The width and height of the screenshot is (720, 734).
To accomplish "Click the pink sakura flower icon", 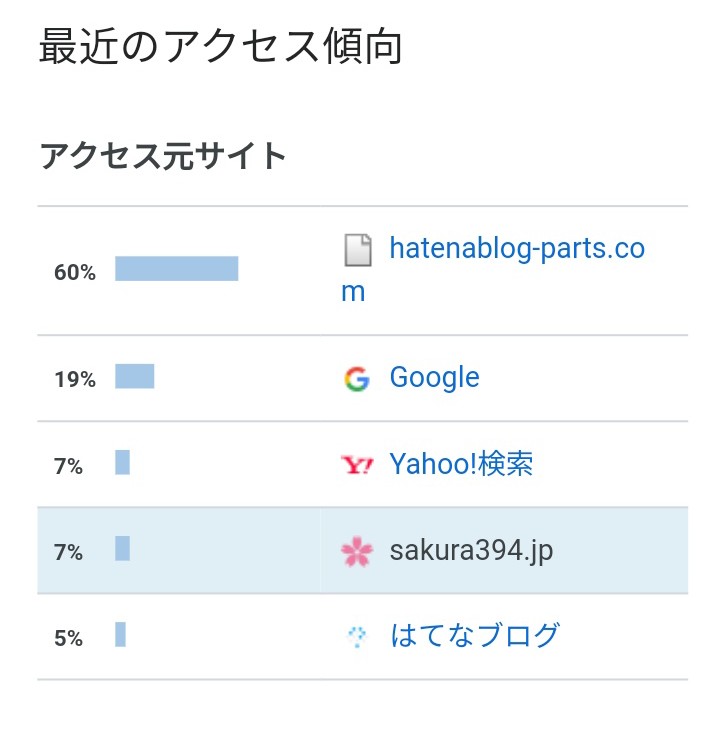I will pos(357,551).
